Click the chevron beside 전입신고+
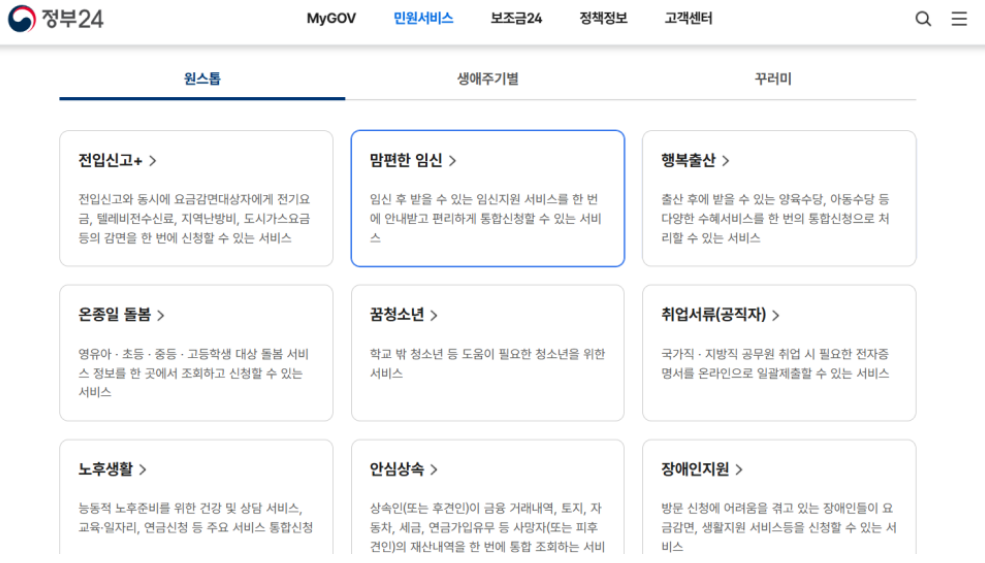This screenshot has width=985, height=563. 153,161
